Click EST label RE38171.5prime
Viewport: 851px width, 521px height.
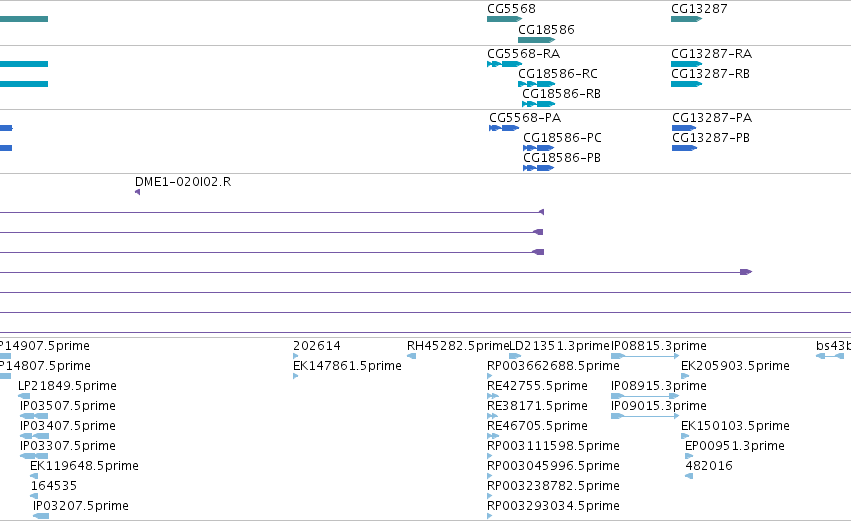(537, 406)
